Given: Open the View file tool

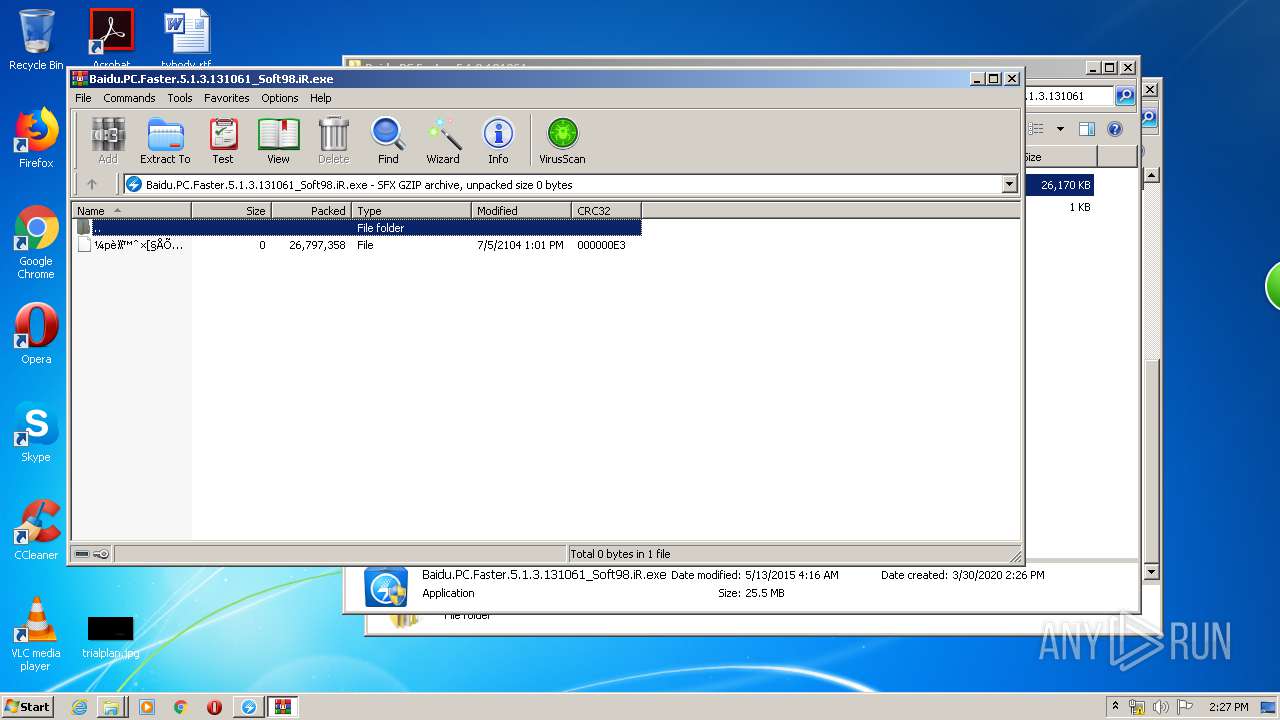Looking at the screenshot, I should click(278, 141).
